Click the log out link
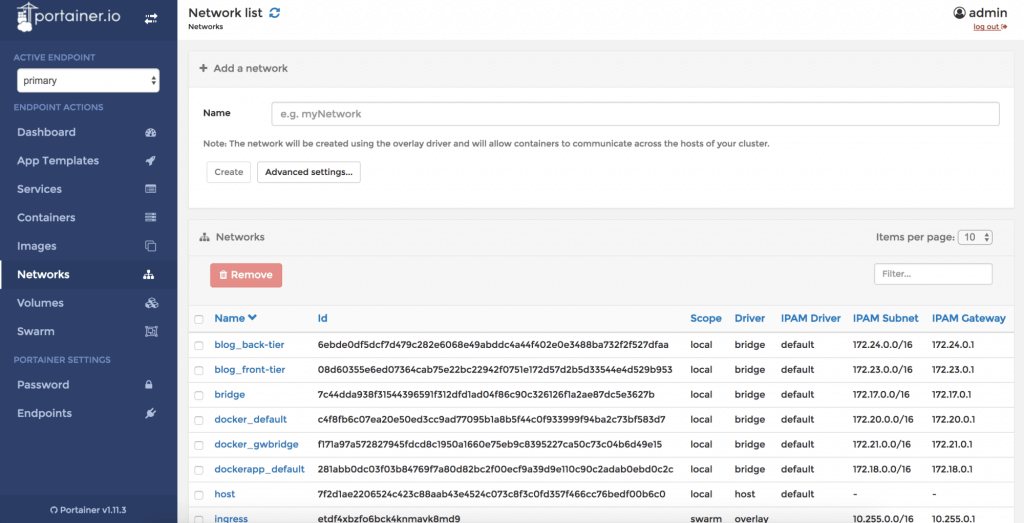 990,27
